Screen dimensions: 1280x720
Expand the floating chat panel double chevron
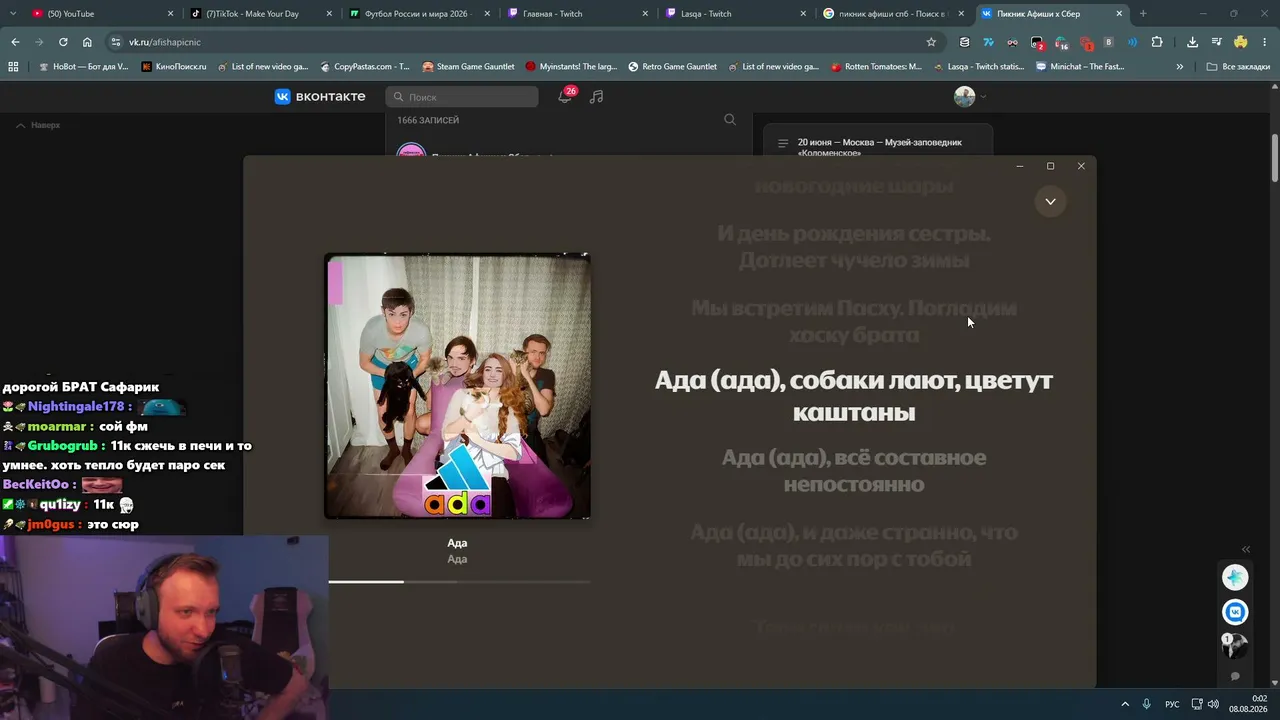(1246, 549)
